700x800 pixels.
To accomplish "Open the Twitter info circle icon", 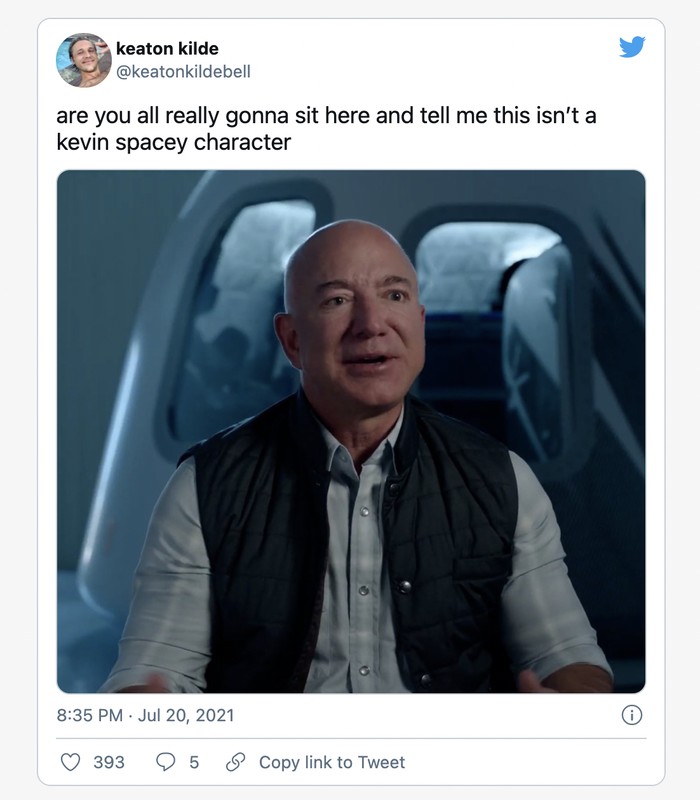I will (632, 715).
